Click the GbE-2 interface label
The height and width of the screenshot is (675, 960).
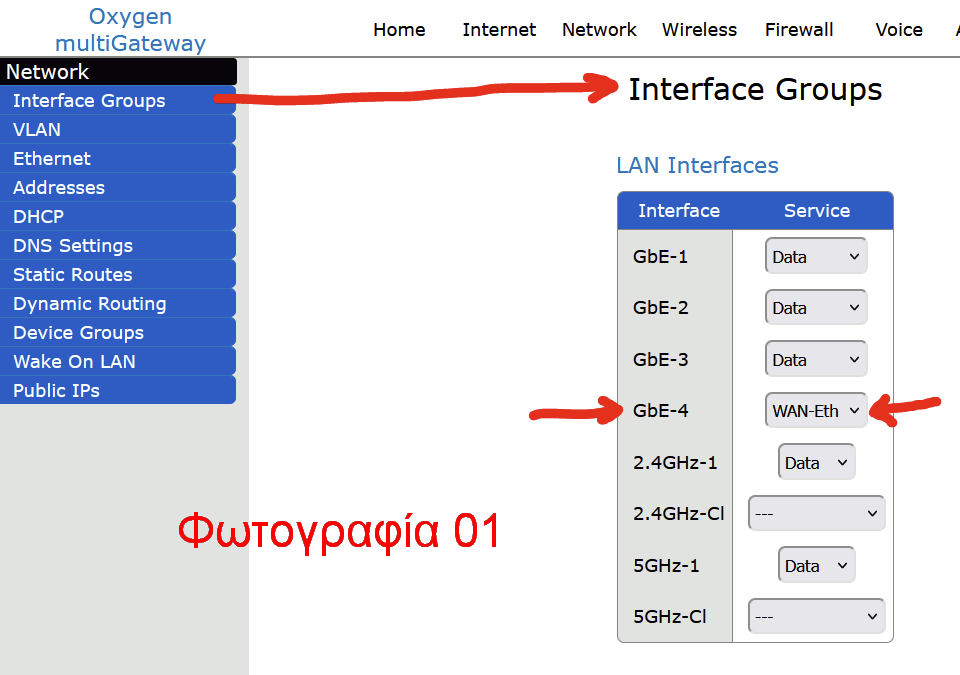[x=660, y=307]
